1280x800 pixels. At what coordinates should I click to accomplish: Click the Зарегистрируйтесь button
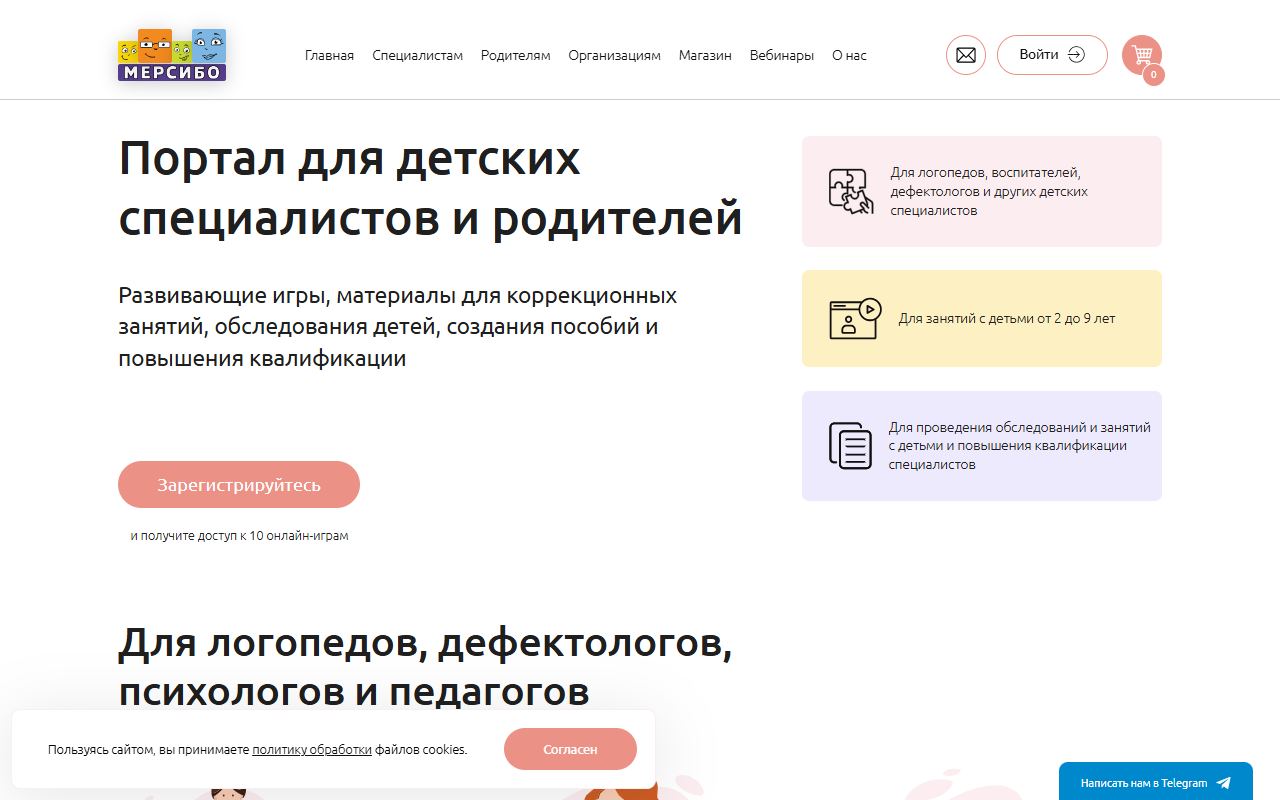239,485
